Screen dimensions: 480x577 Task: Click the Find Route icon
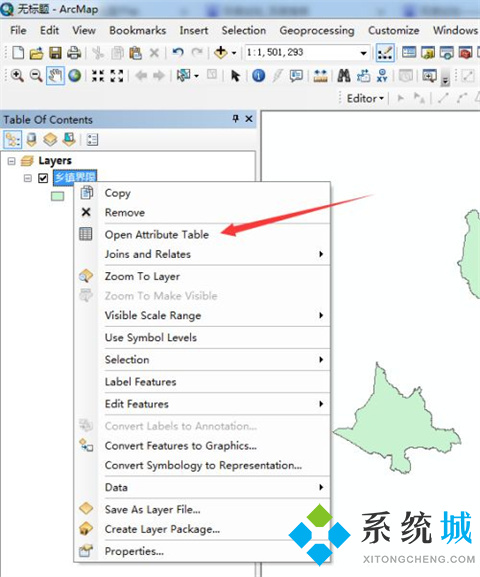point(363,76)
